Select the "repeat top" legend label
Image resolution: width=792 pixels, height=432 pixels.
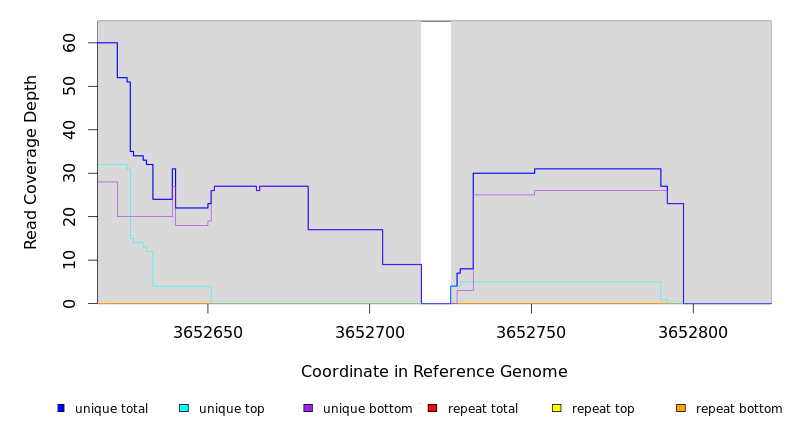click(603, 409)
